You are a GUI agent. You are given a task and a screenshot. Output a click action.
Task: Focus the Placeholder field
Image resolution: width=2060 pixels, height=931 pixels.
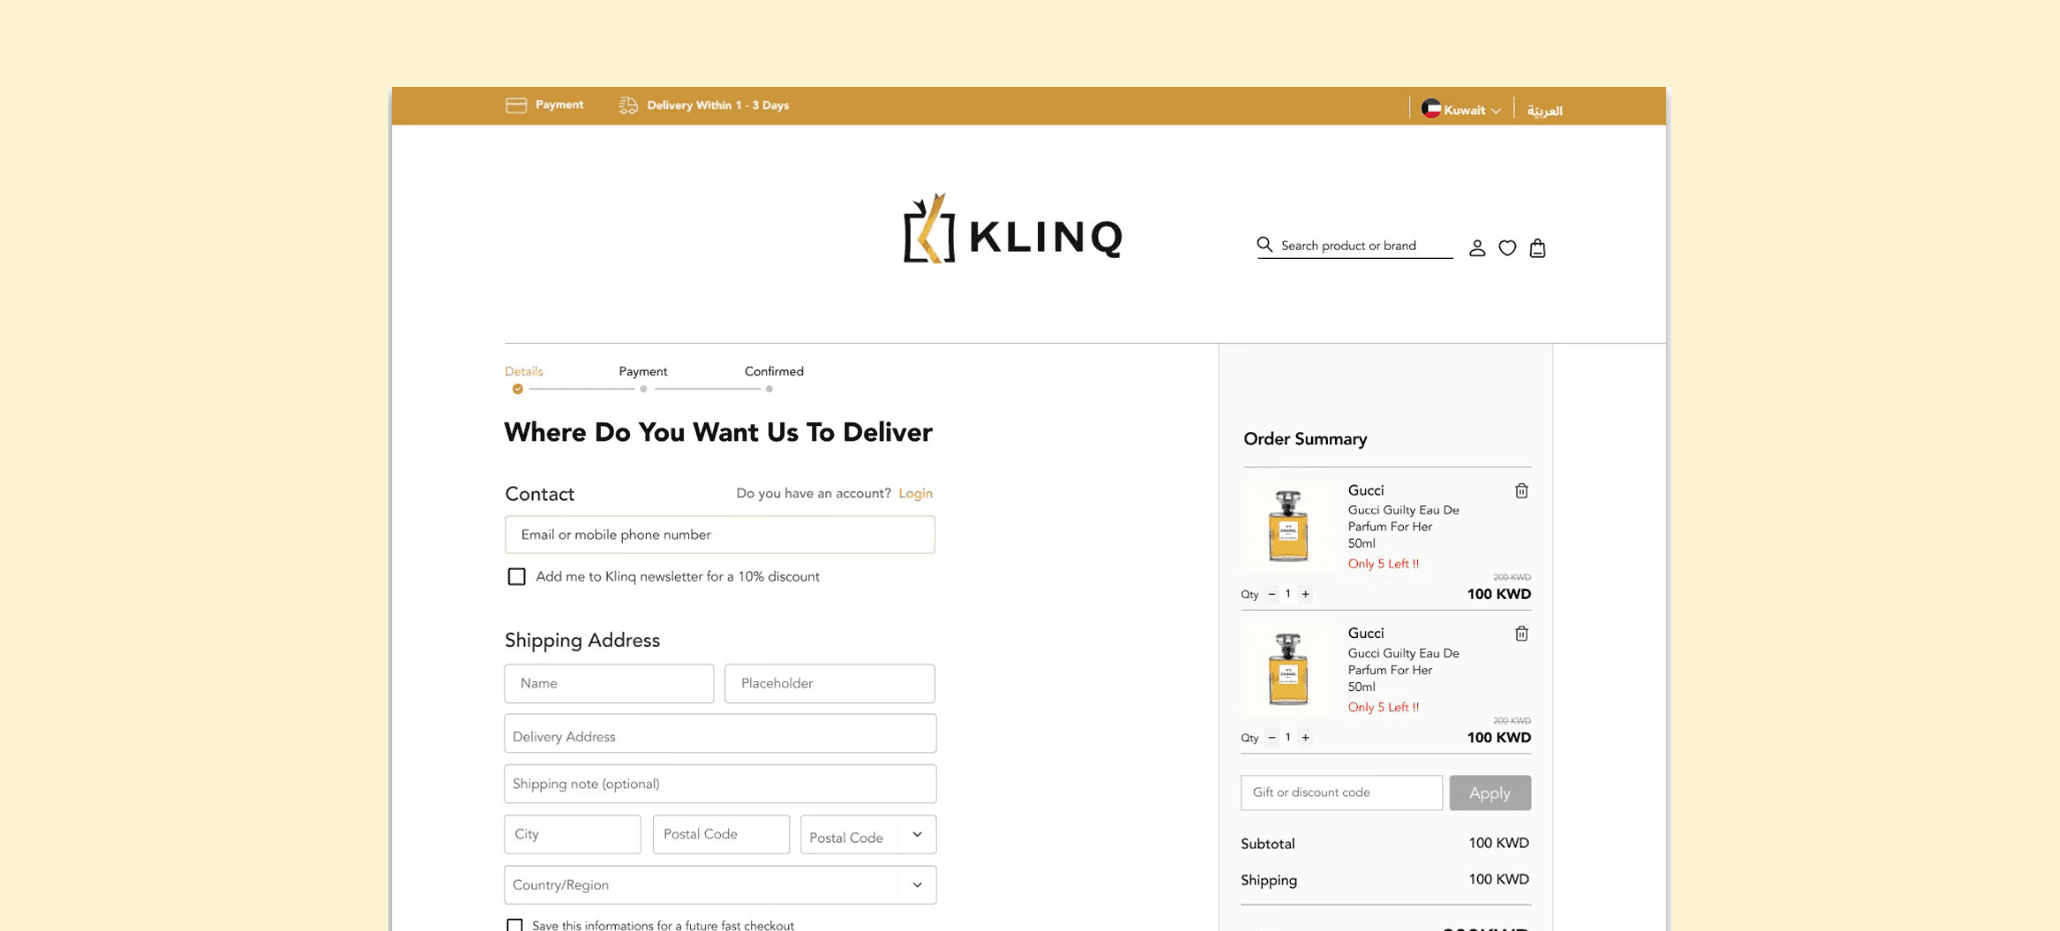click(x=830, y=683)
